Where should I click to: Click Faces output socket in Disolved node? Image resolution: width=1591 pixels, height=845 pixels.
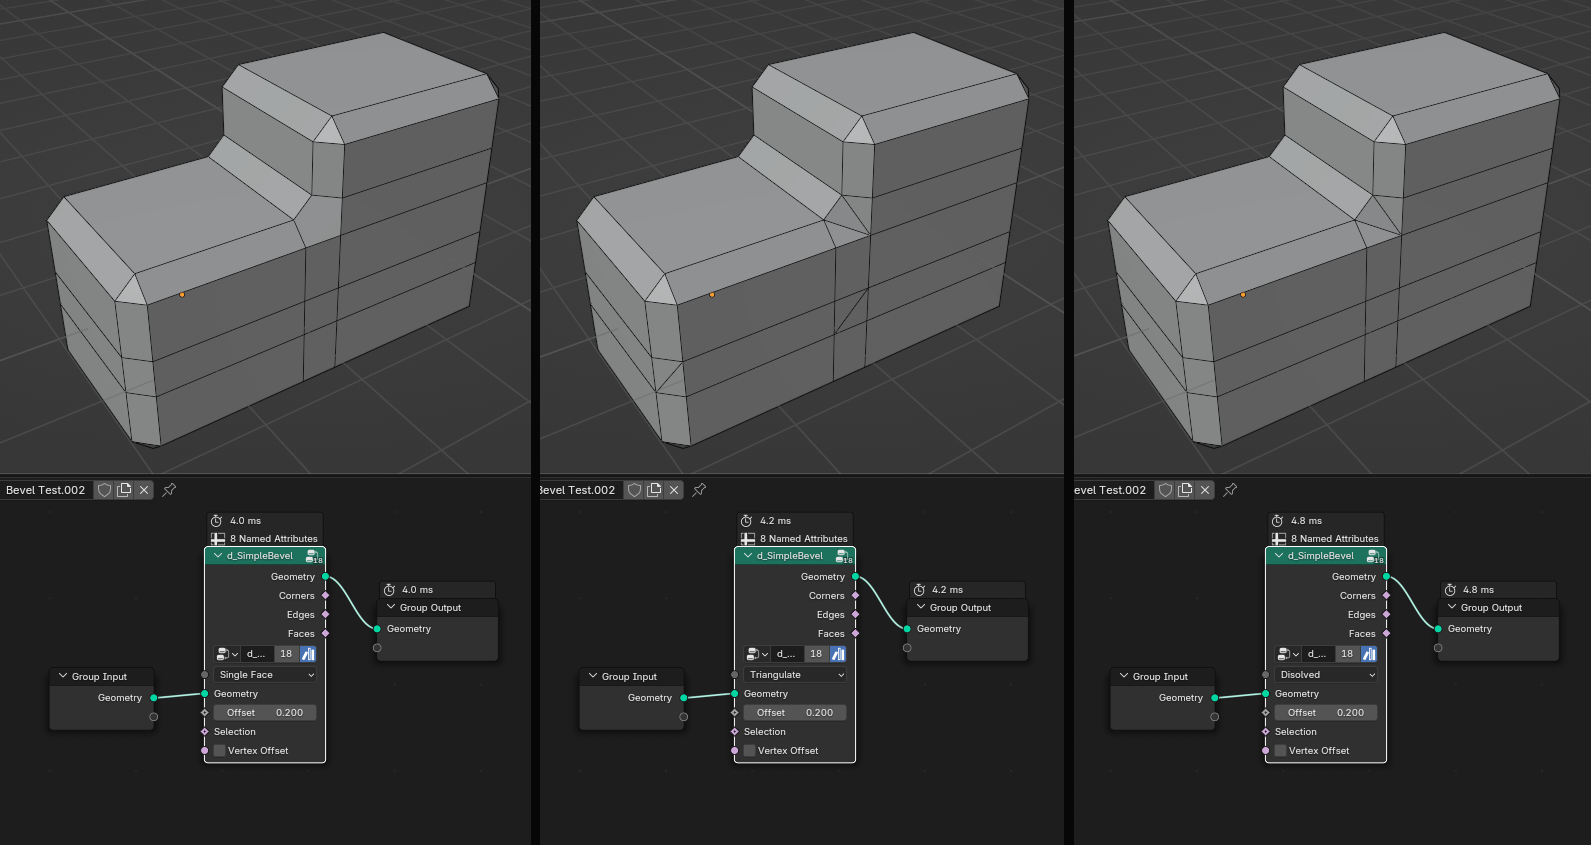(1386, 634)
